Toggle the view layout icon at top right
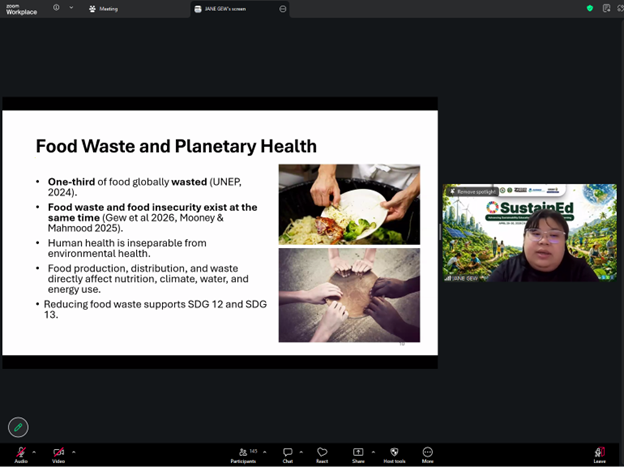Viewport: 624px width, 467px height. tap(606, 8)
